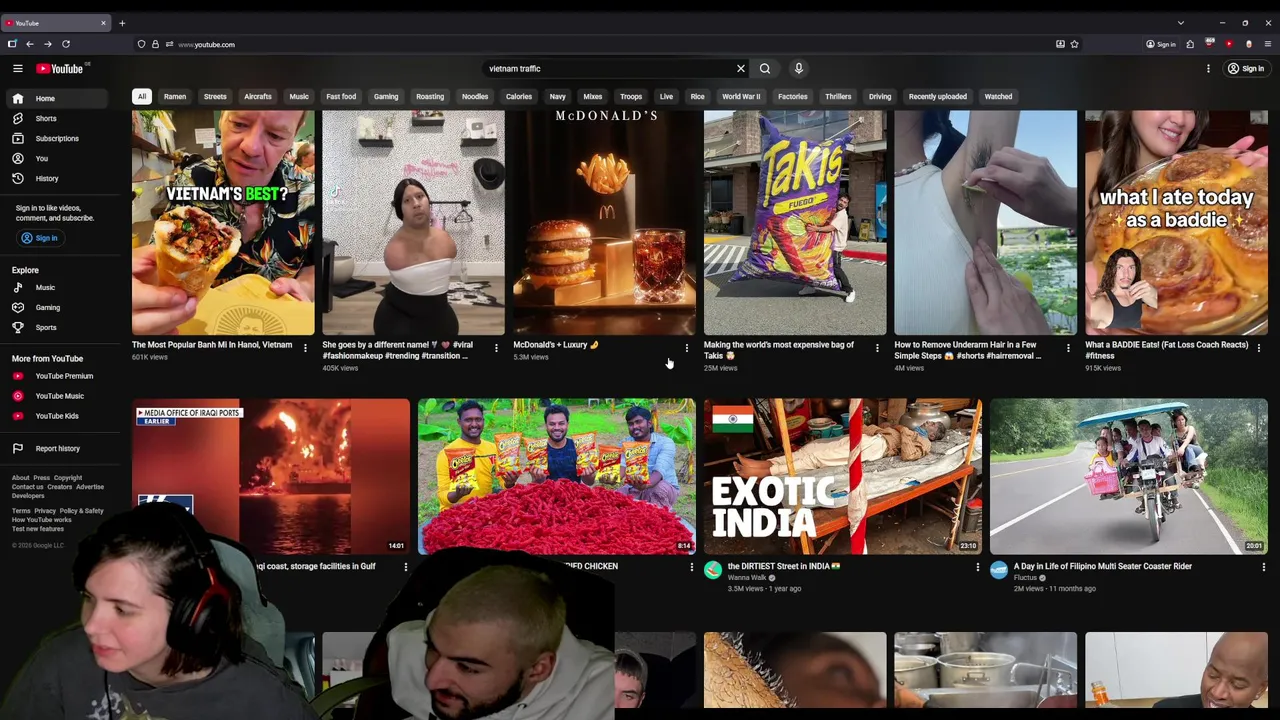Open YouTube Kids link

tap(57, 416)
